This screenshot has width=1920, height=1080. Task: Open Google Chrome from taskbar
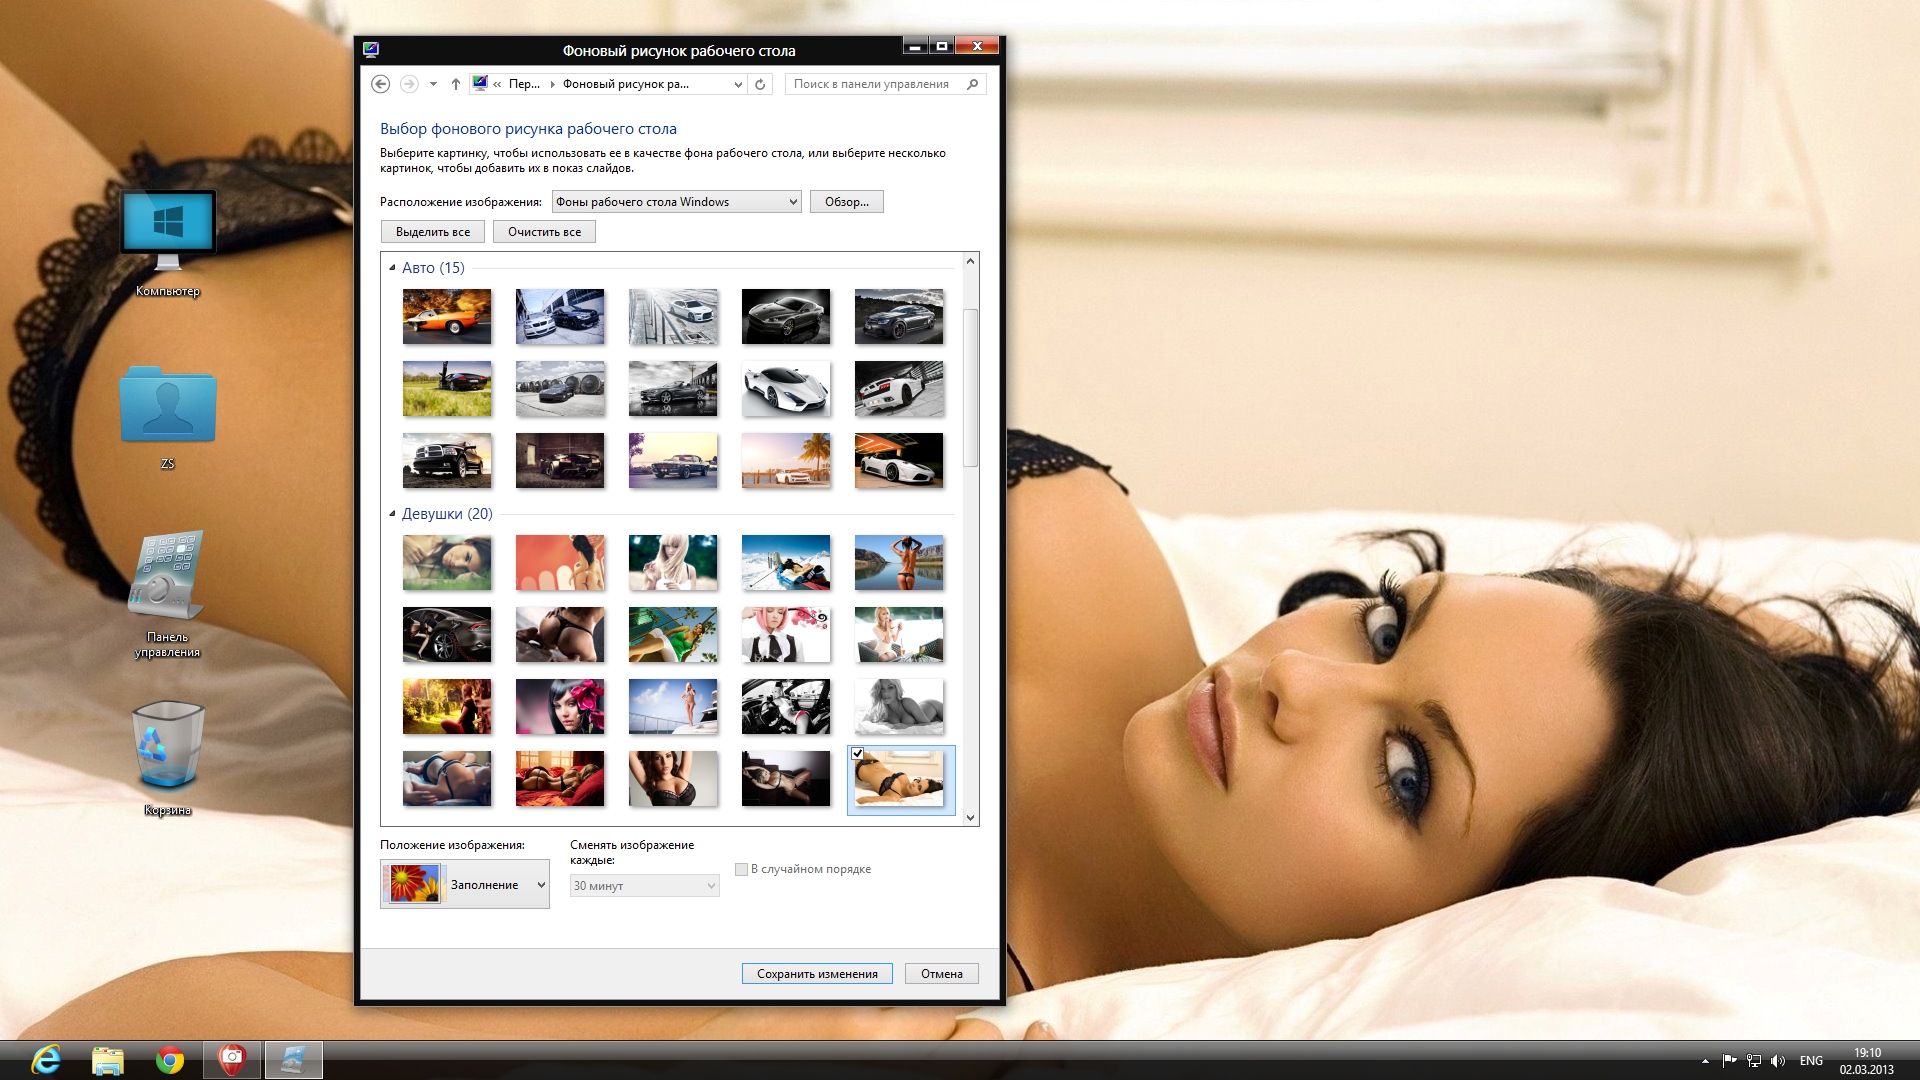[x=170, y=1060]
